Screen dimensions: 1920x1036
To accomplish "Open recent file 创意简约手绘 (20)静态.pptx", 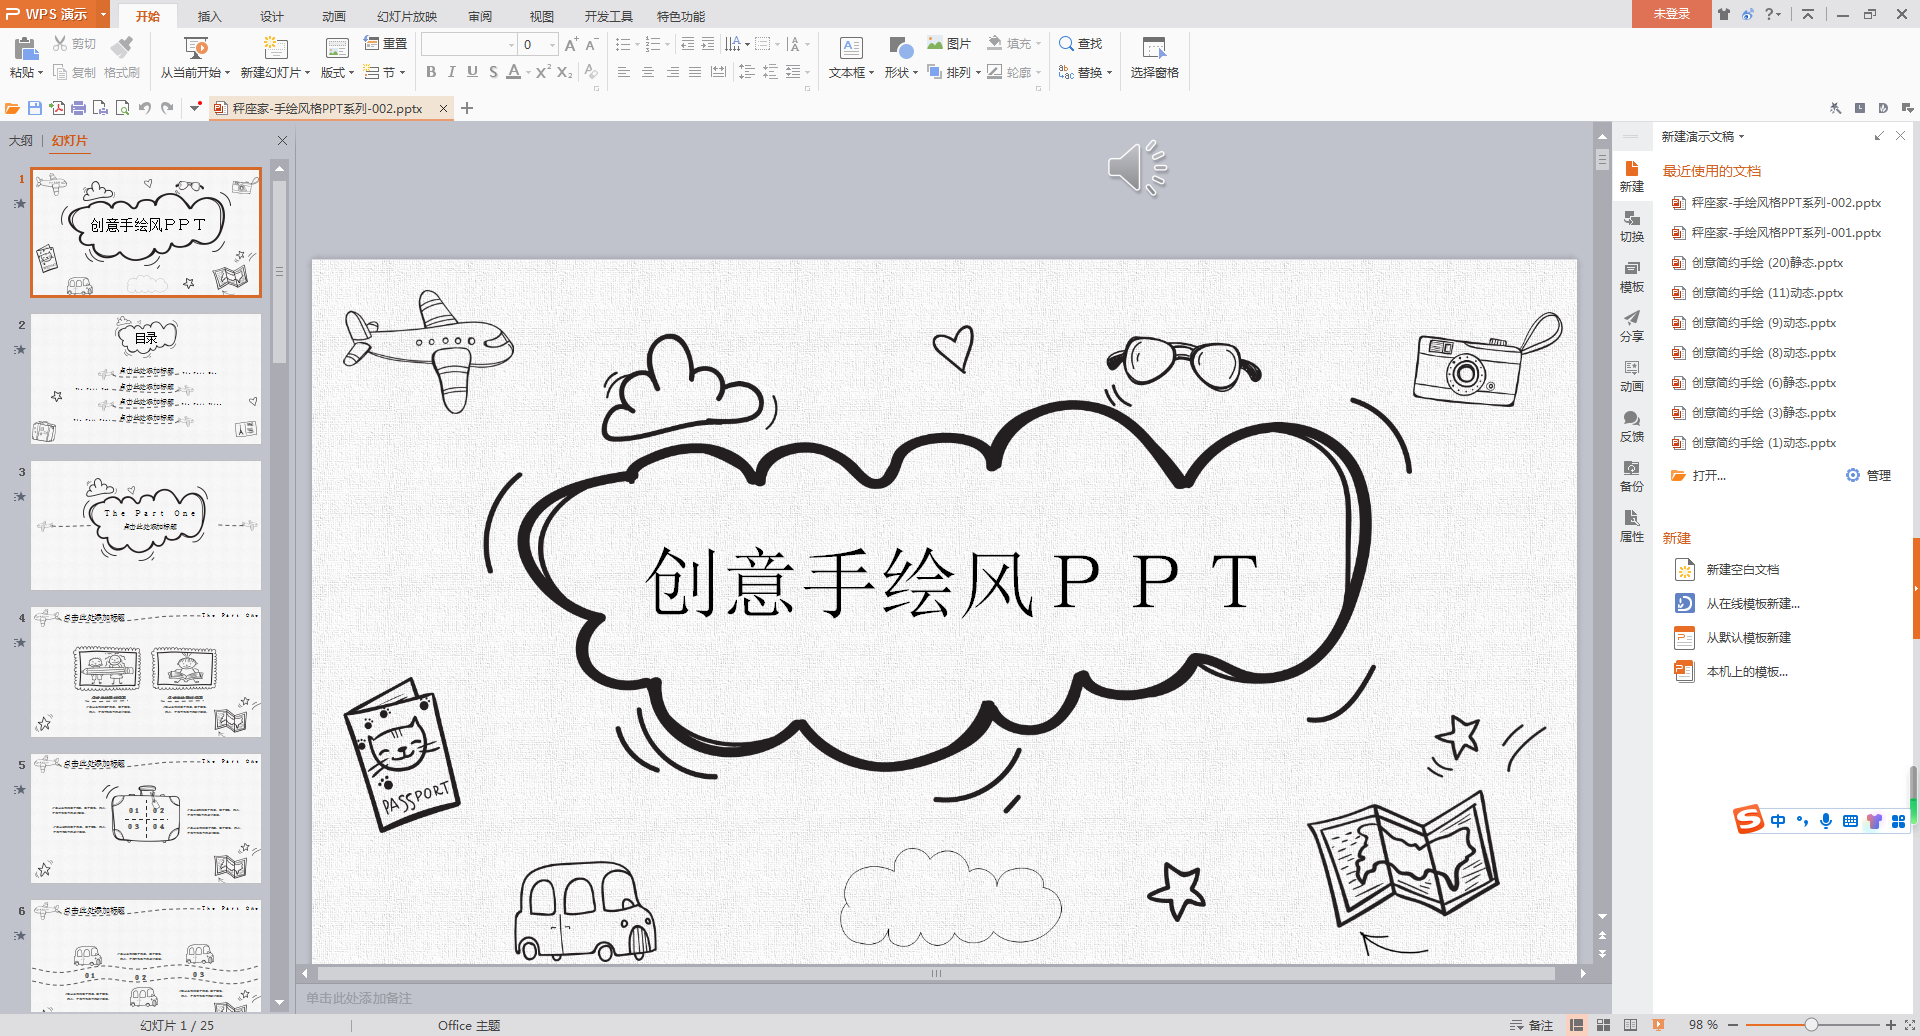I will tap(1767, 263).
